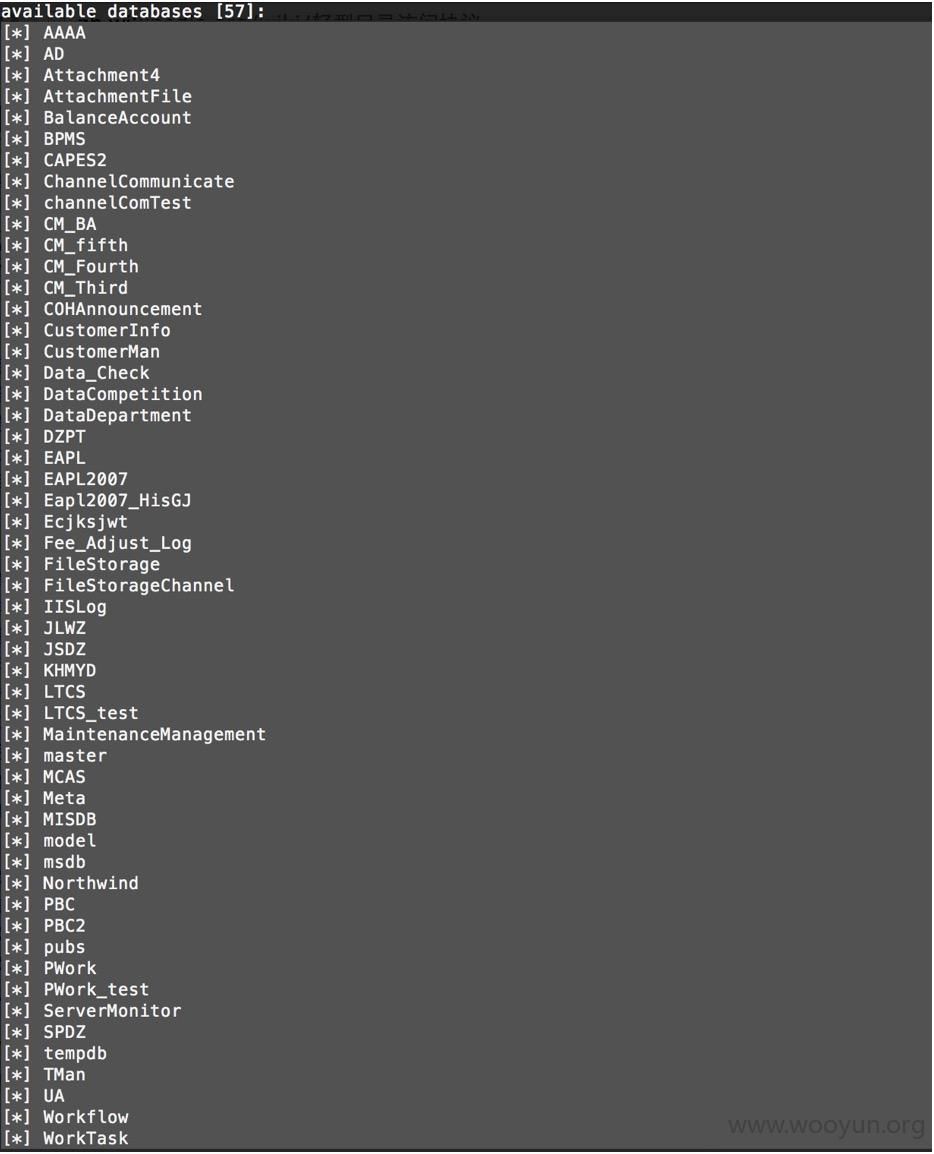Screen dimensions: 934x1154
Task: Click the ServerMonitor database line
Action: (x=112, y=1011)
